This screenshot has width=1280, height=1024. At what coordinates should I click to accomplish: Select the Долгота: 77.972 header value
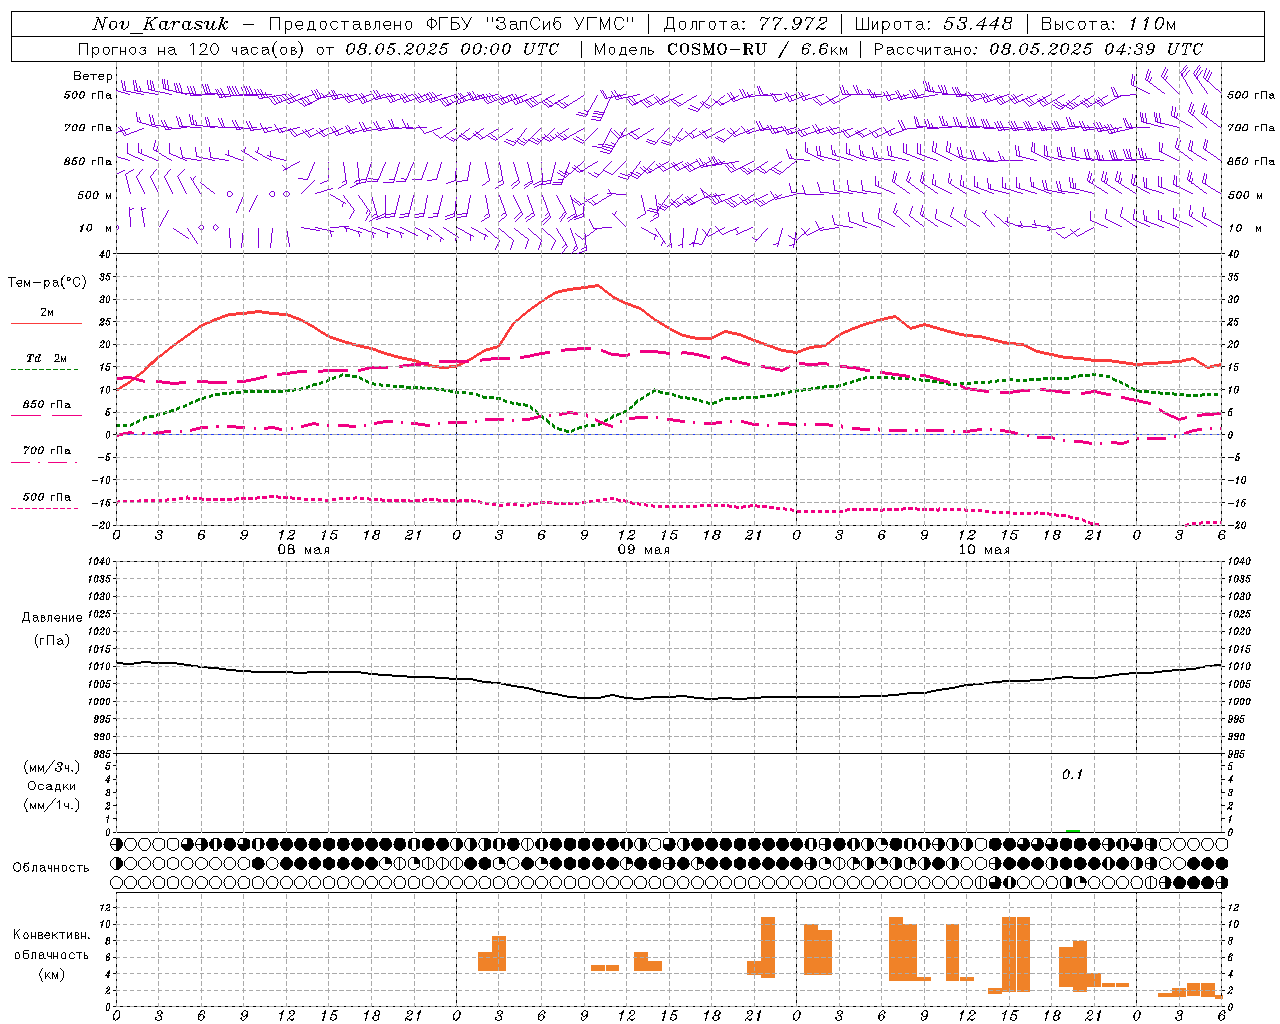coord(745,24)
